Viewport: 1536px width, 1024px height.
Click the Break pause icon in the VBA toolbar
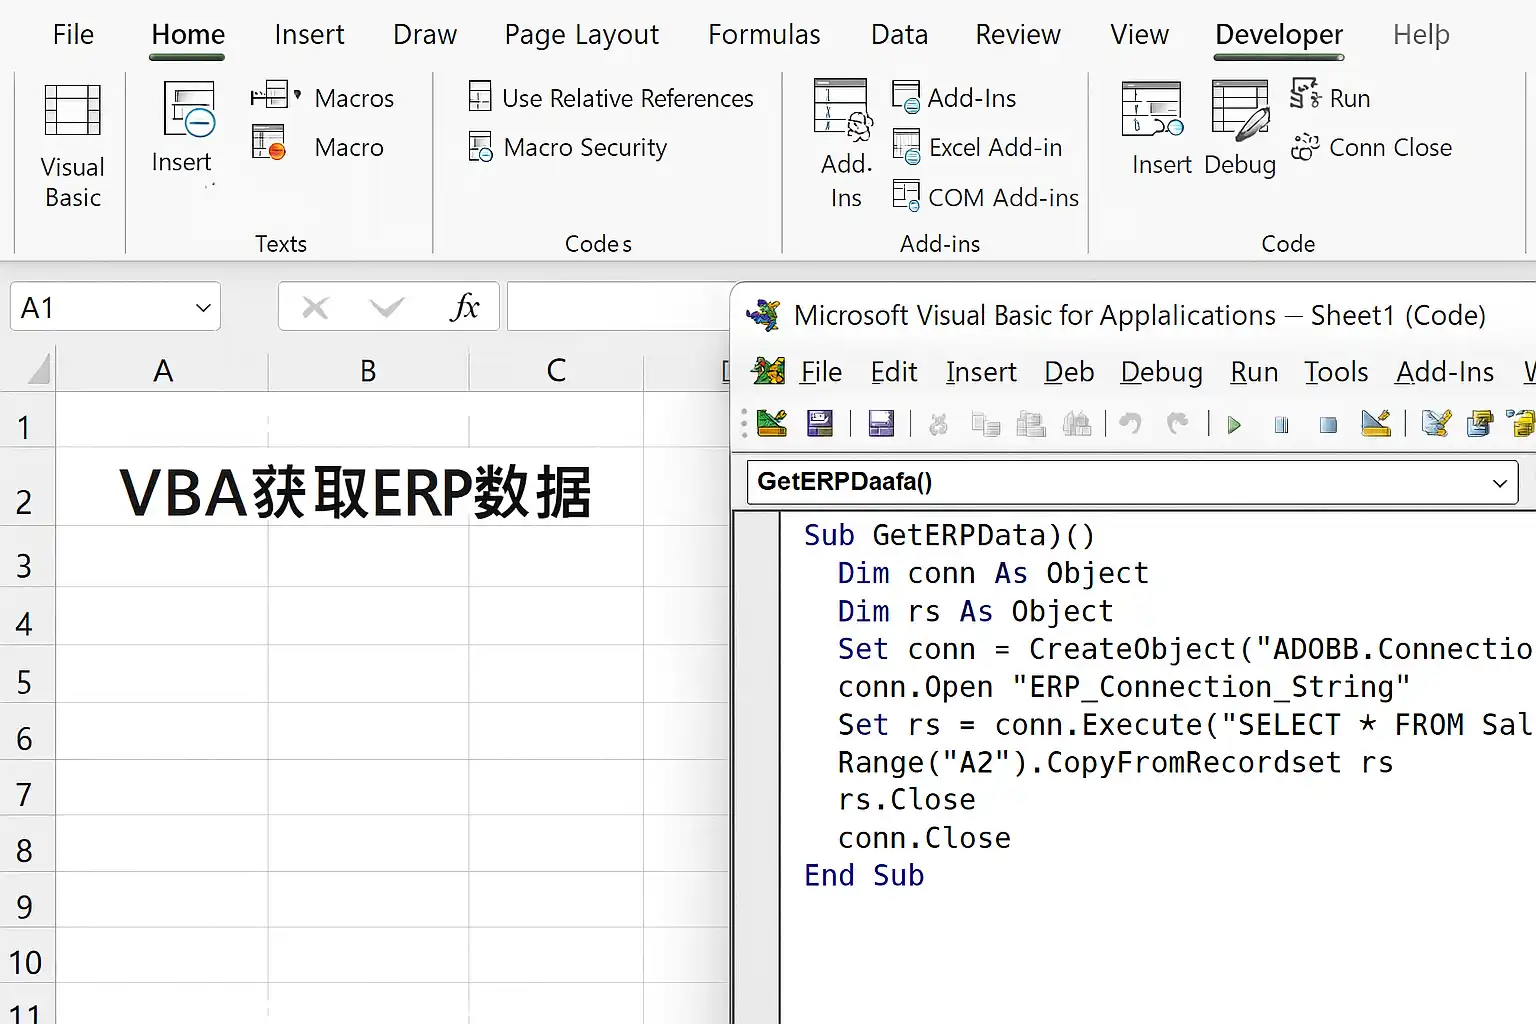click(1281, 425)
